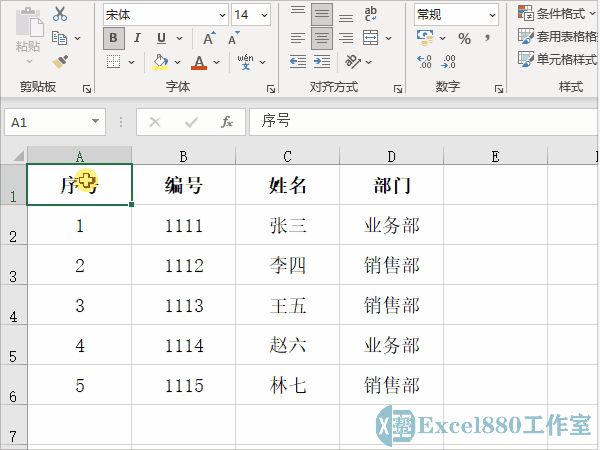Viewport: 600px width, 450px height.
Task: Click the 套用表格格式 button
Action: click(x=557, y=36)
